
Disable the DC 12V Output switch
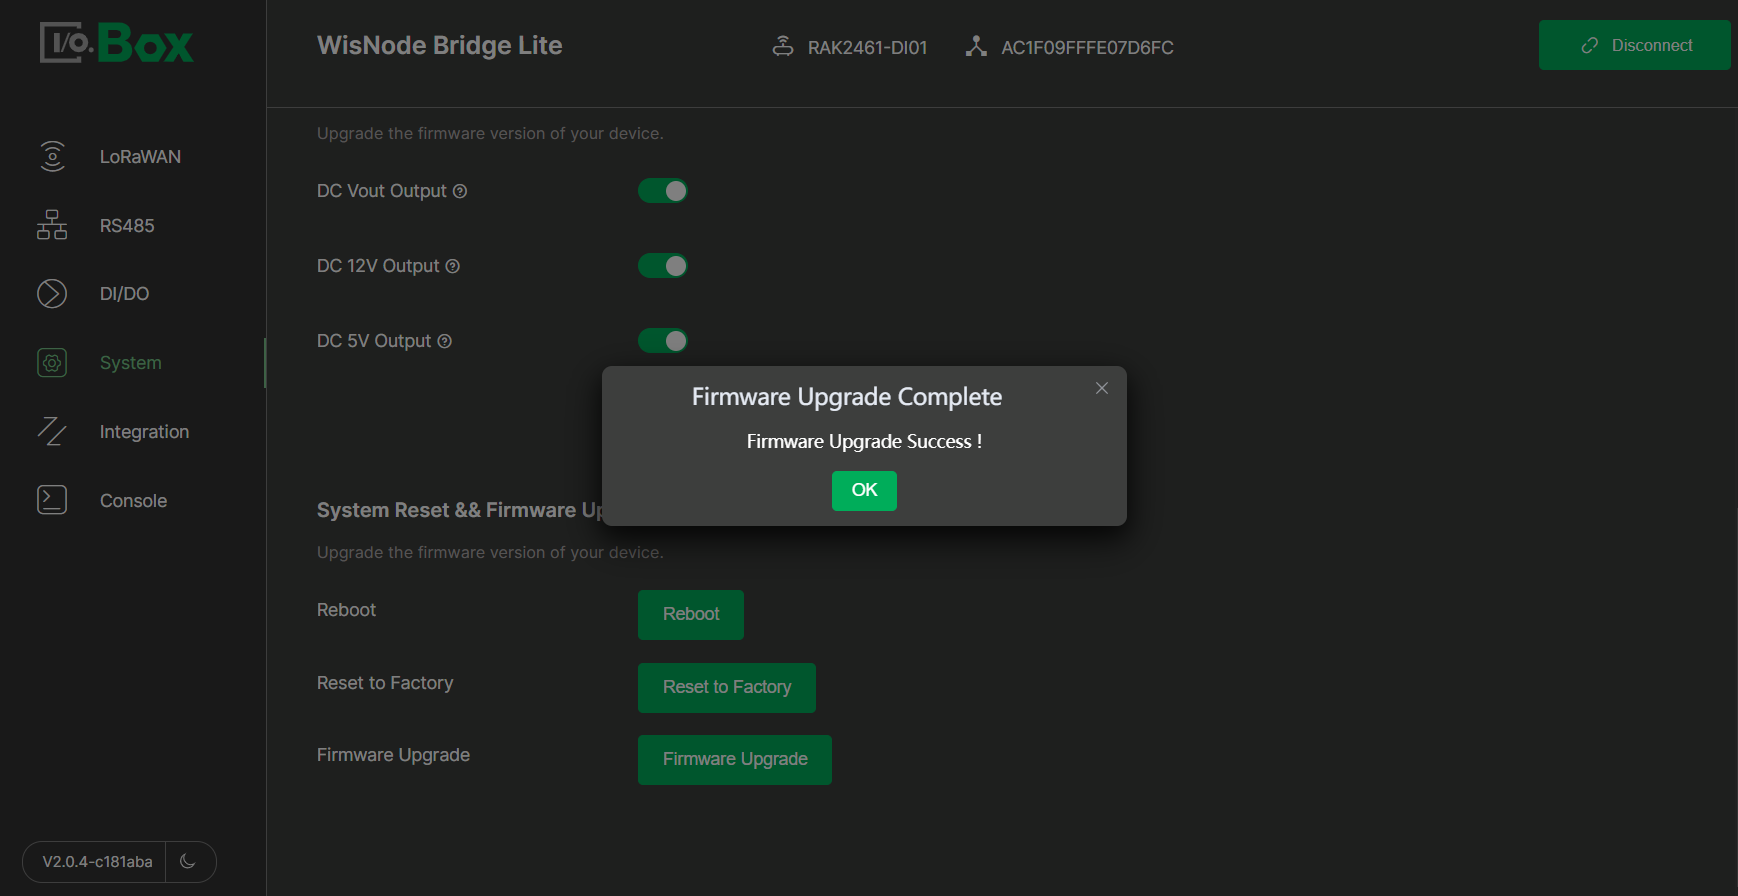(x=663, y=266)
